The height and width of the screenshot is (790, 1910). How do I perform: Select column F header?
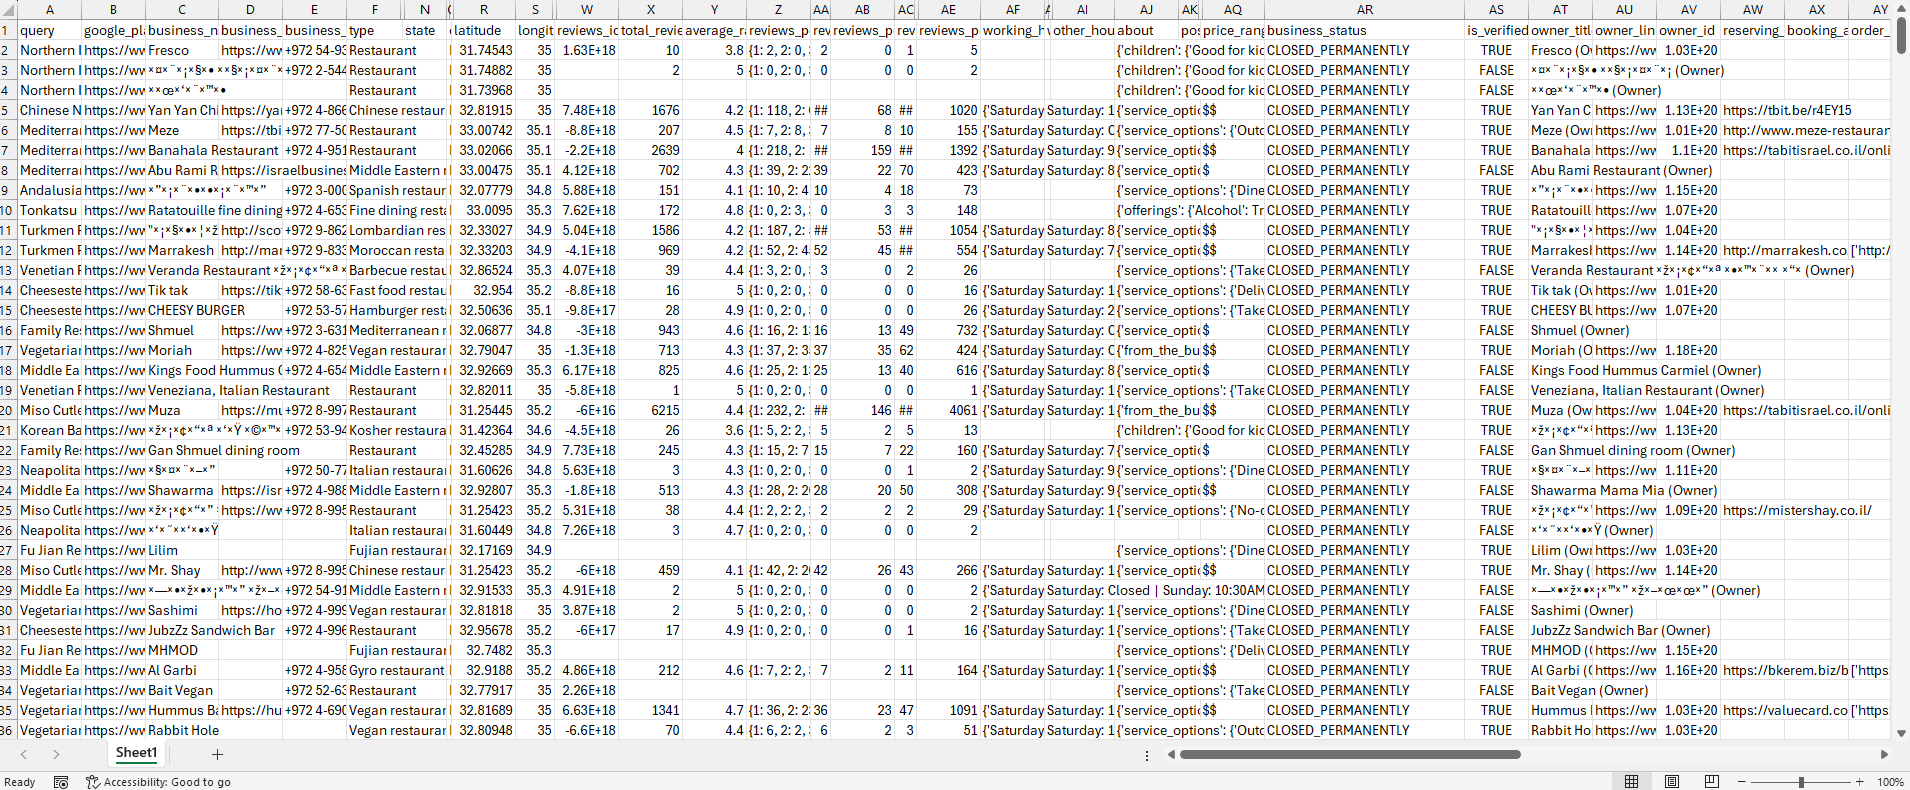click(x=375, y=10)
